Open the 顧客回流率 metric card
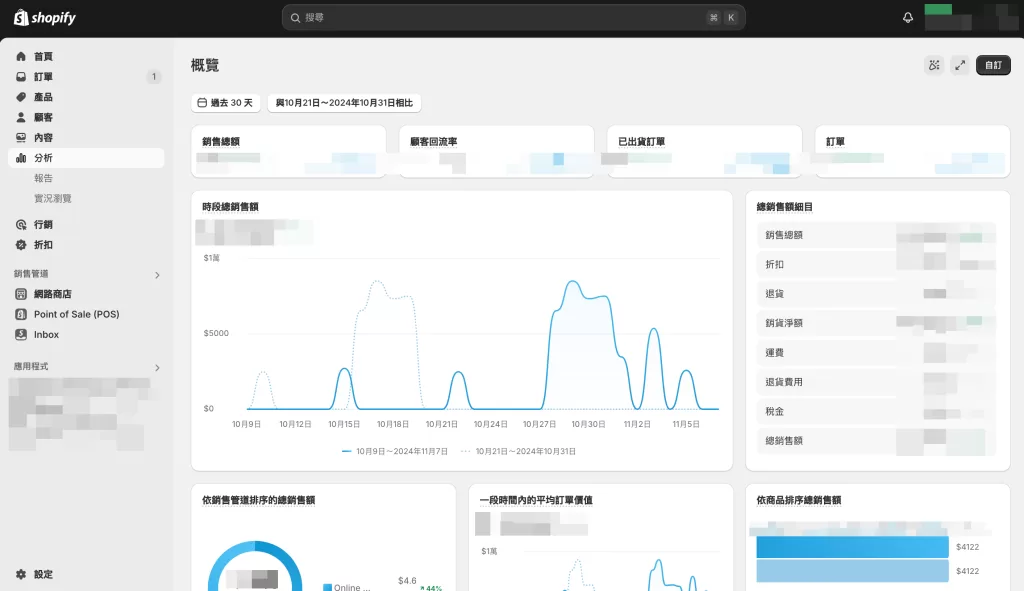Screen dimensions: 1024x591 tap(496, 151)
